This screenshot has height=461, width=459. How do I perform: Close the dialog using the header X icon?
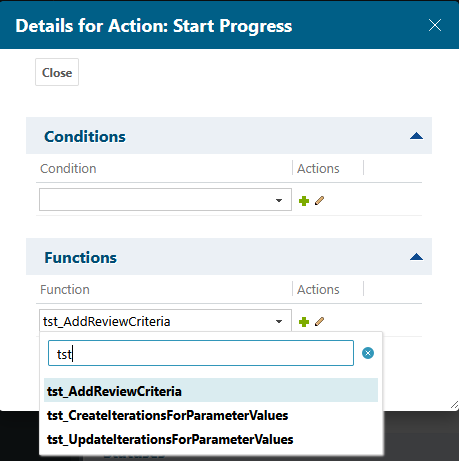pos(435,25)
